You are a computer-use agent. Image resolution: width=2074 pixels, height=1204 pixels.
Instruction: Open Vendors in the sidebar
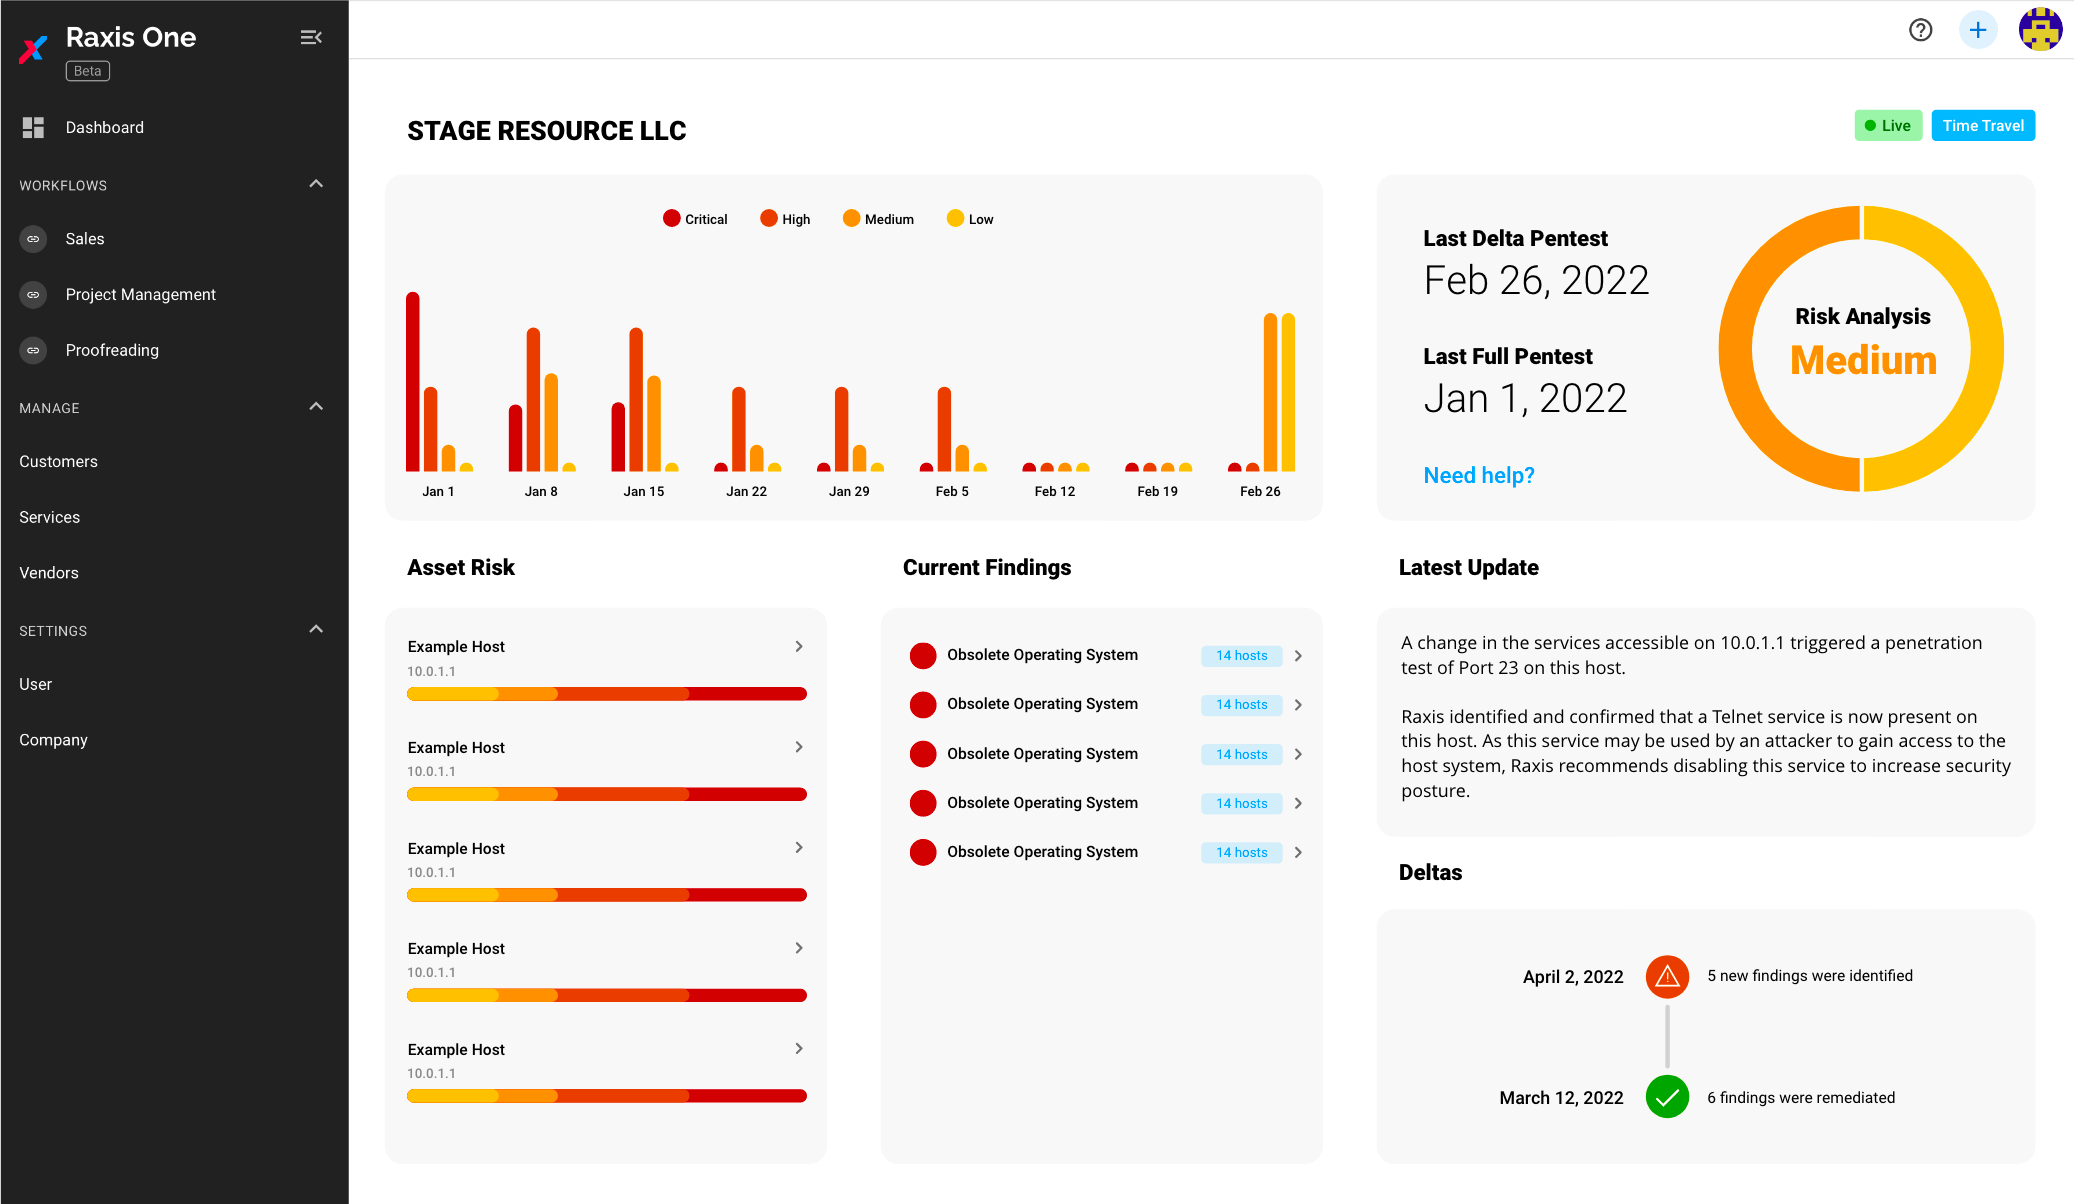pos(48,573)
